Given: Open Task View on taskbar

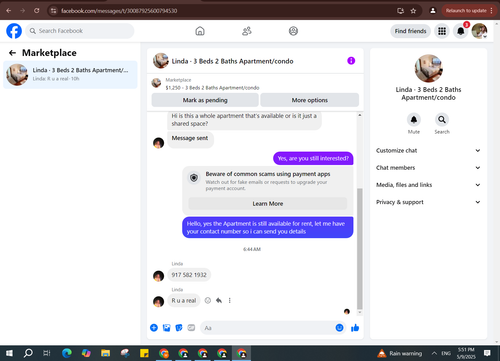Looking at the screenshot, I should (x=47, y=353).
